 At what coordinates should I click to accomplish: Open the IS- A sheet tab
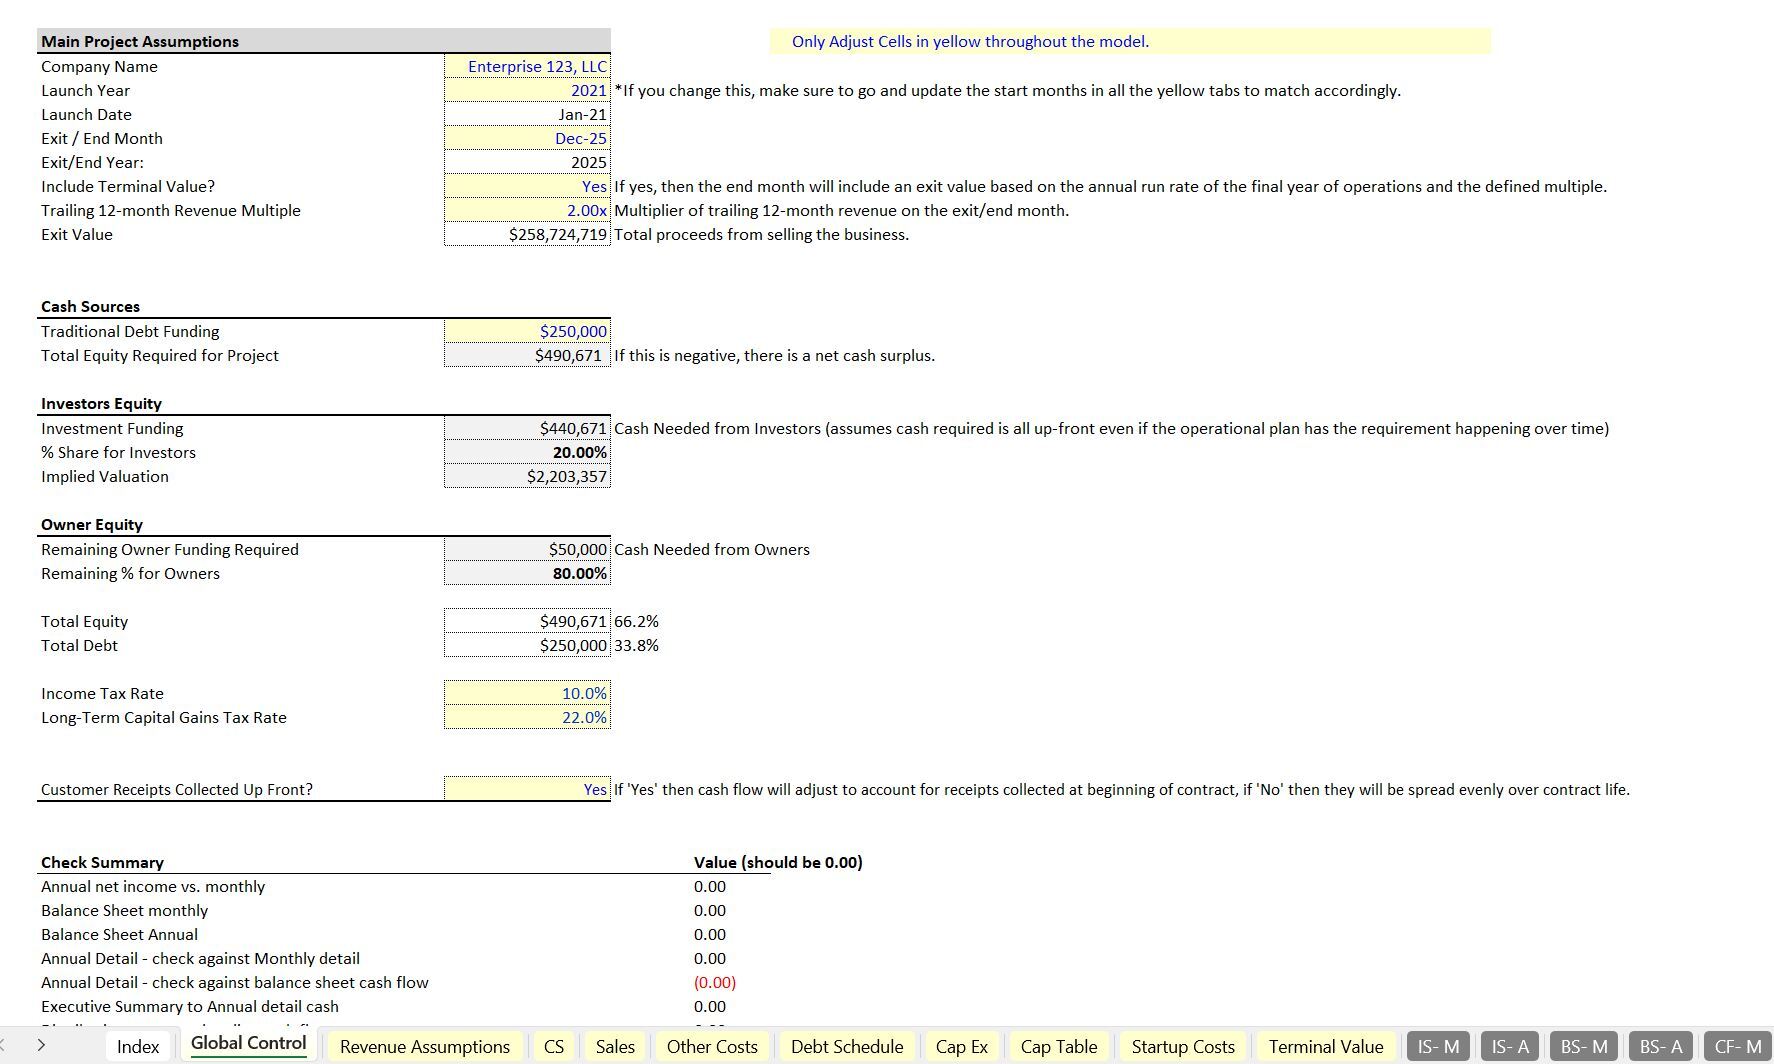click(x=1510, y=1046)
